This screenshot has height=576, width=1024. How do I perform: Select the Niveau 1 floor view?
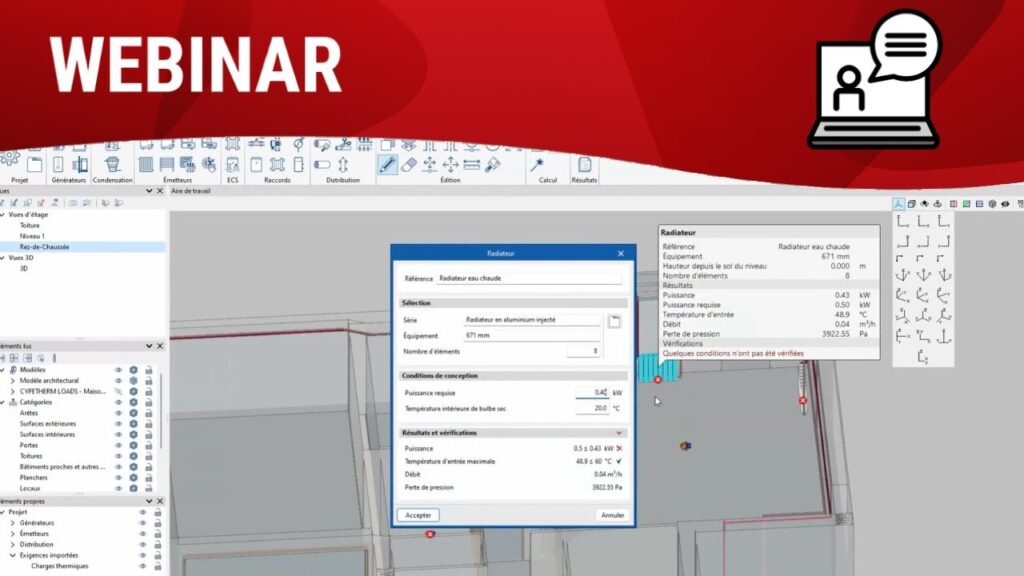[31, 236]
